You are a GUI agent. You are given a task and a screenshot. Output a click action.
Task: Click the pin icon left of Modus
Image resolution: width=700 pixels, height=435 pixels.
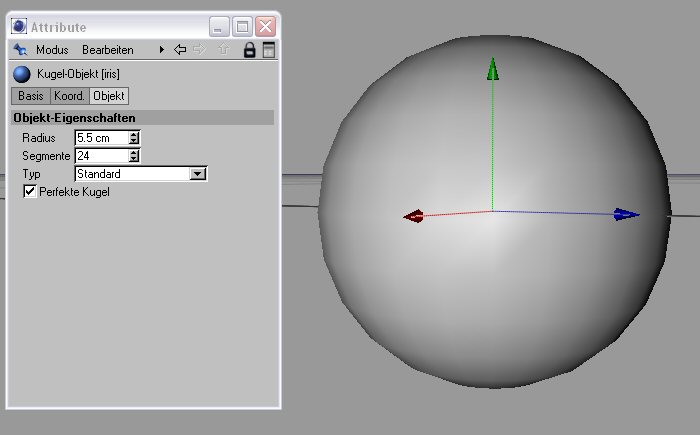pyautogui.click(x=20, y=50)
